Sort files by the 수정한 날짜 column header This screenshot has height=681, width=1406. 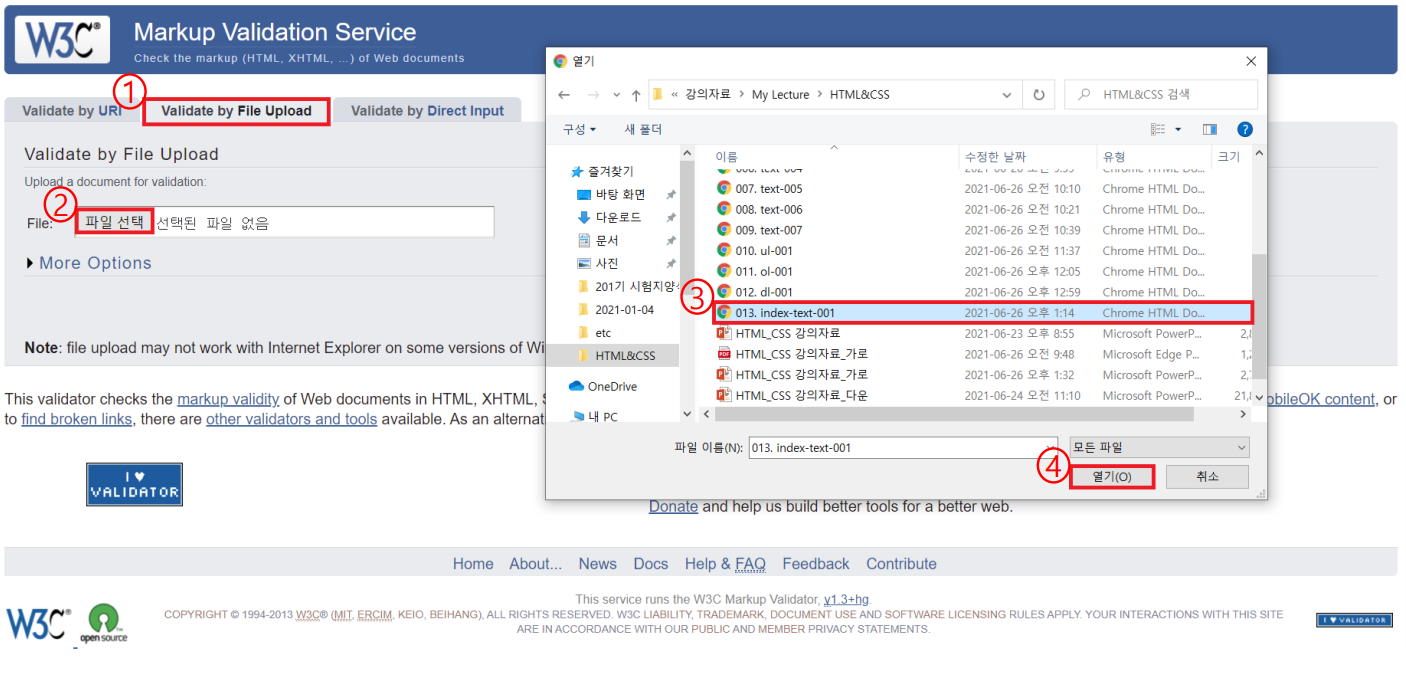(x=995, y=157)
